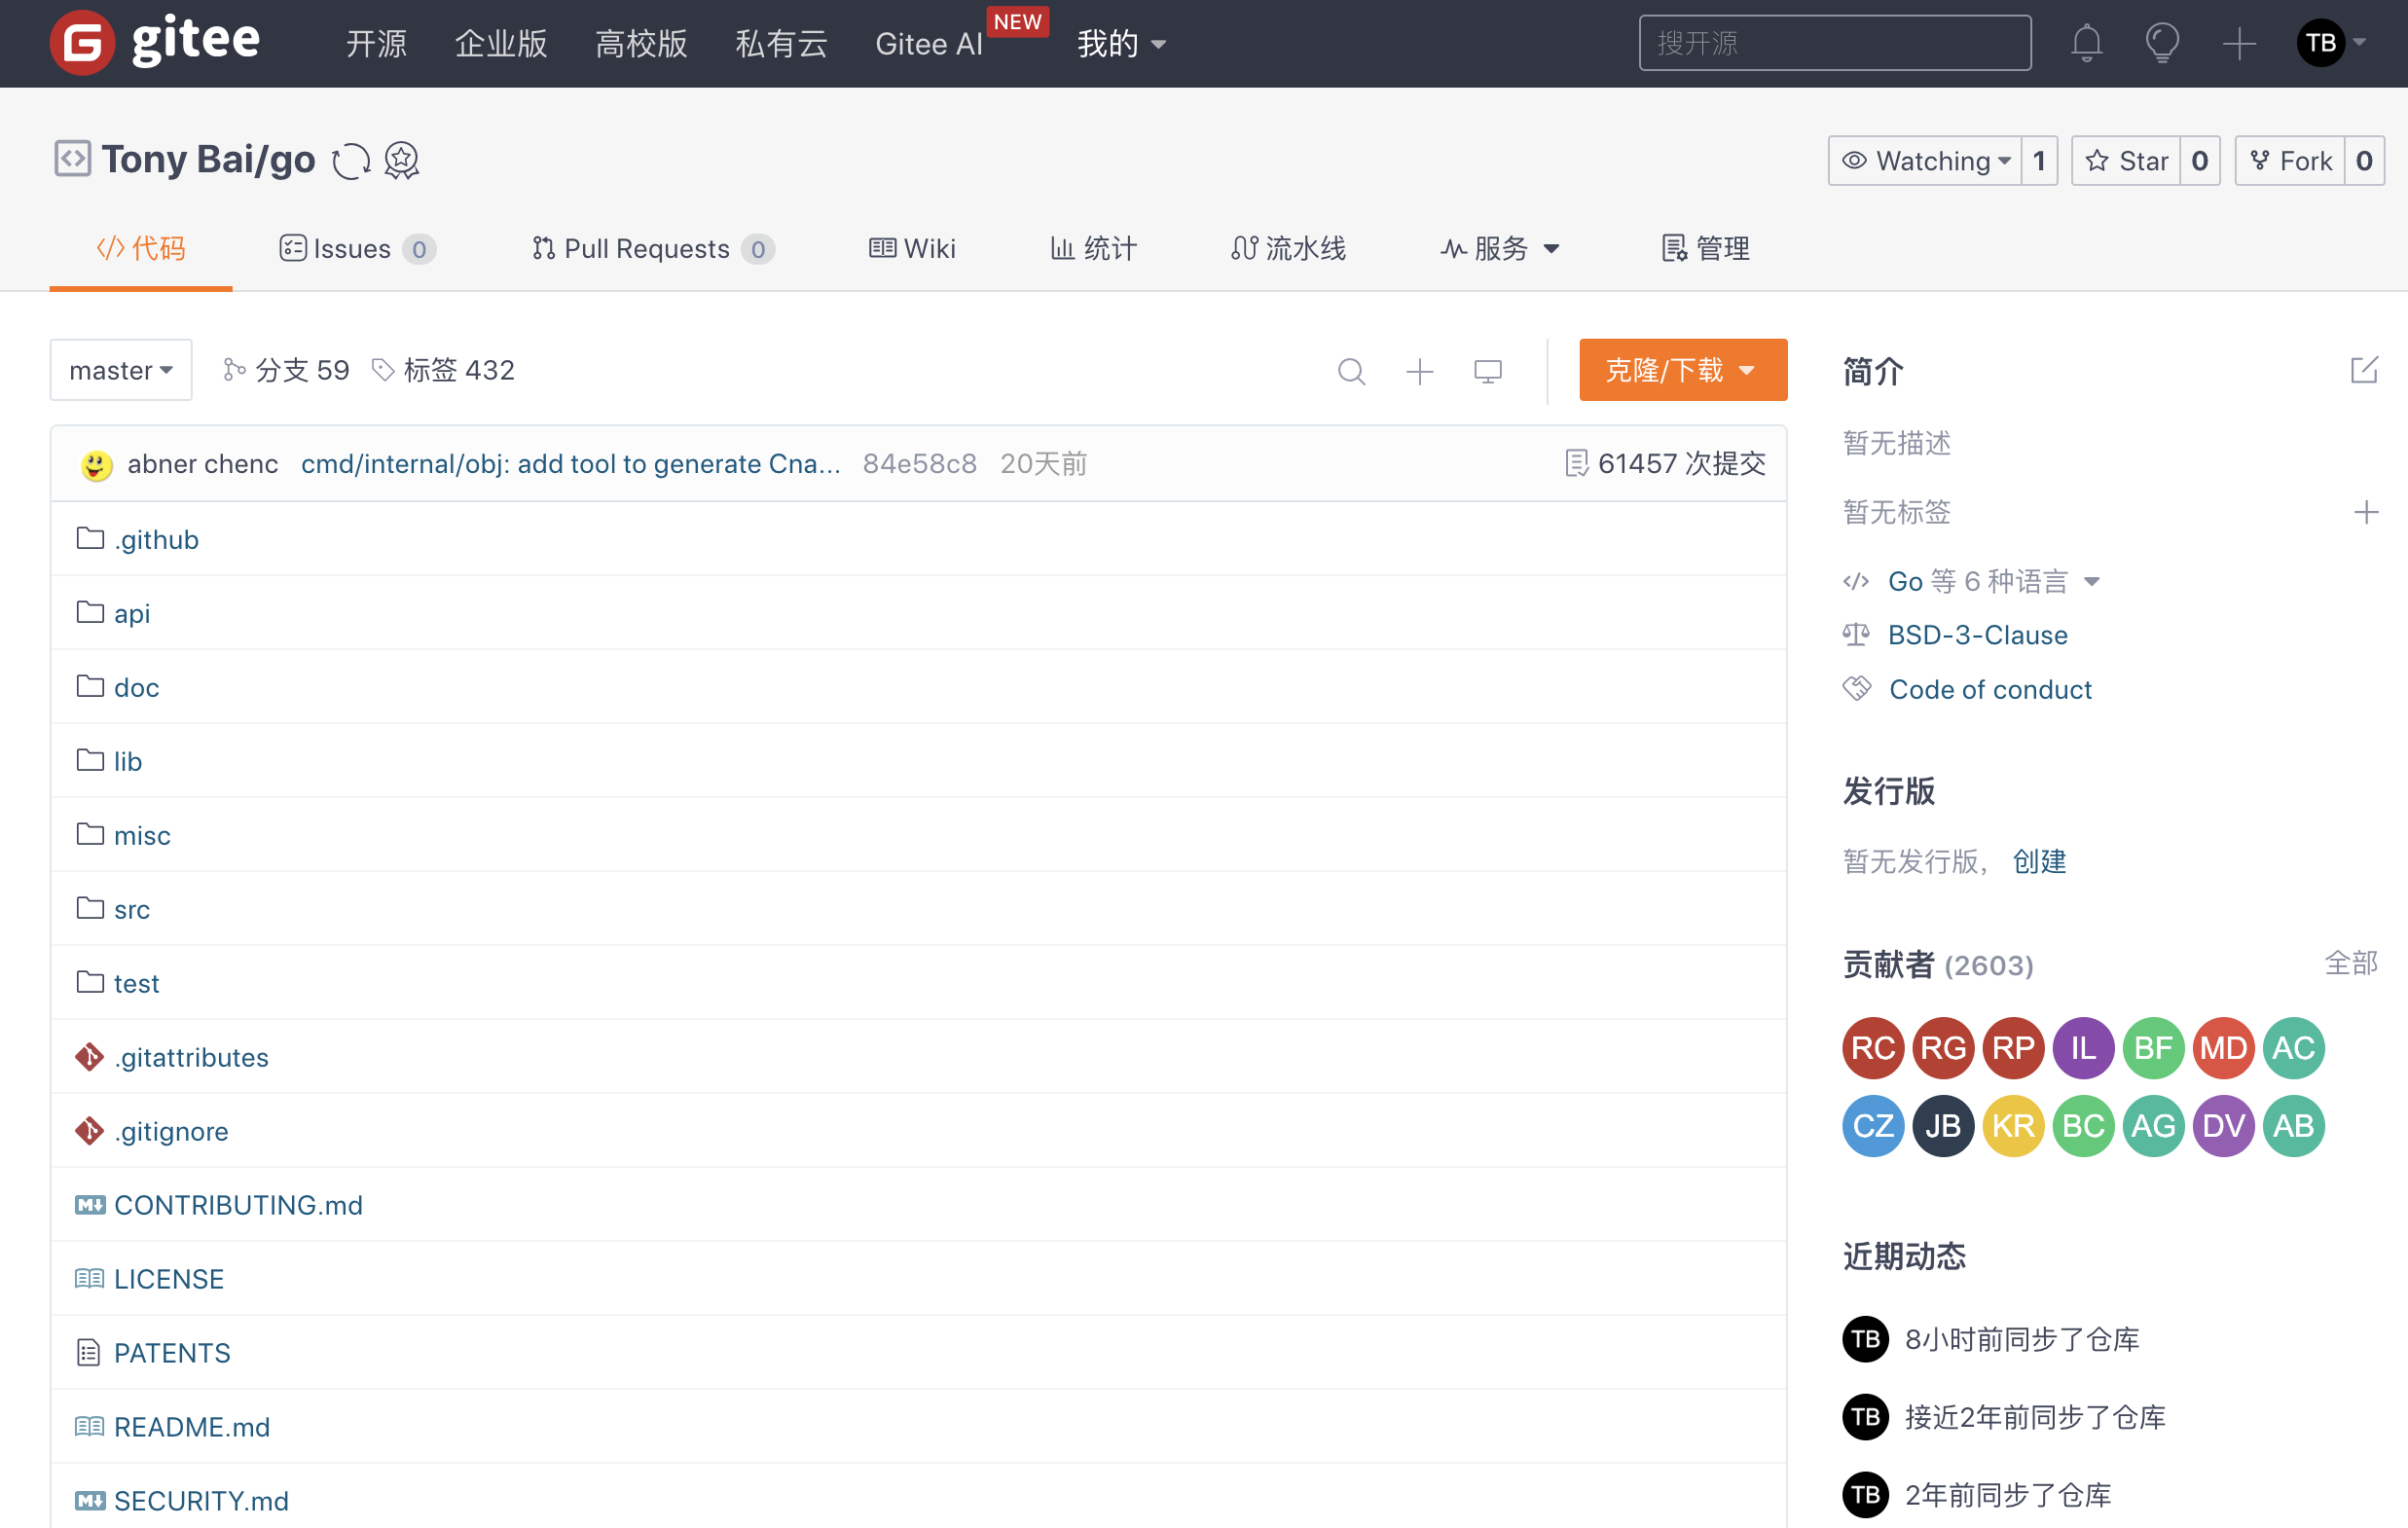The width and height of the screenshot is (2408, 1528).
Task: Open the 管理 tab
Action: [1705, 248]
